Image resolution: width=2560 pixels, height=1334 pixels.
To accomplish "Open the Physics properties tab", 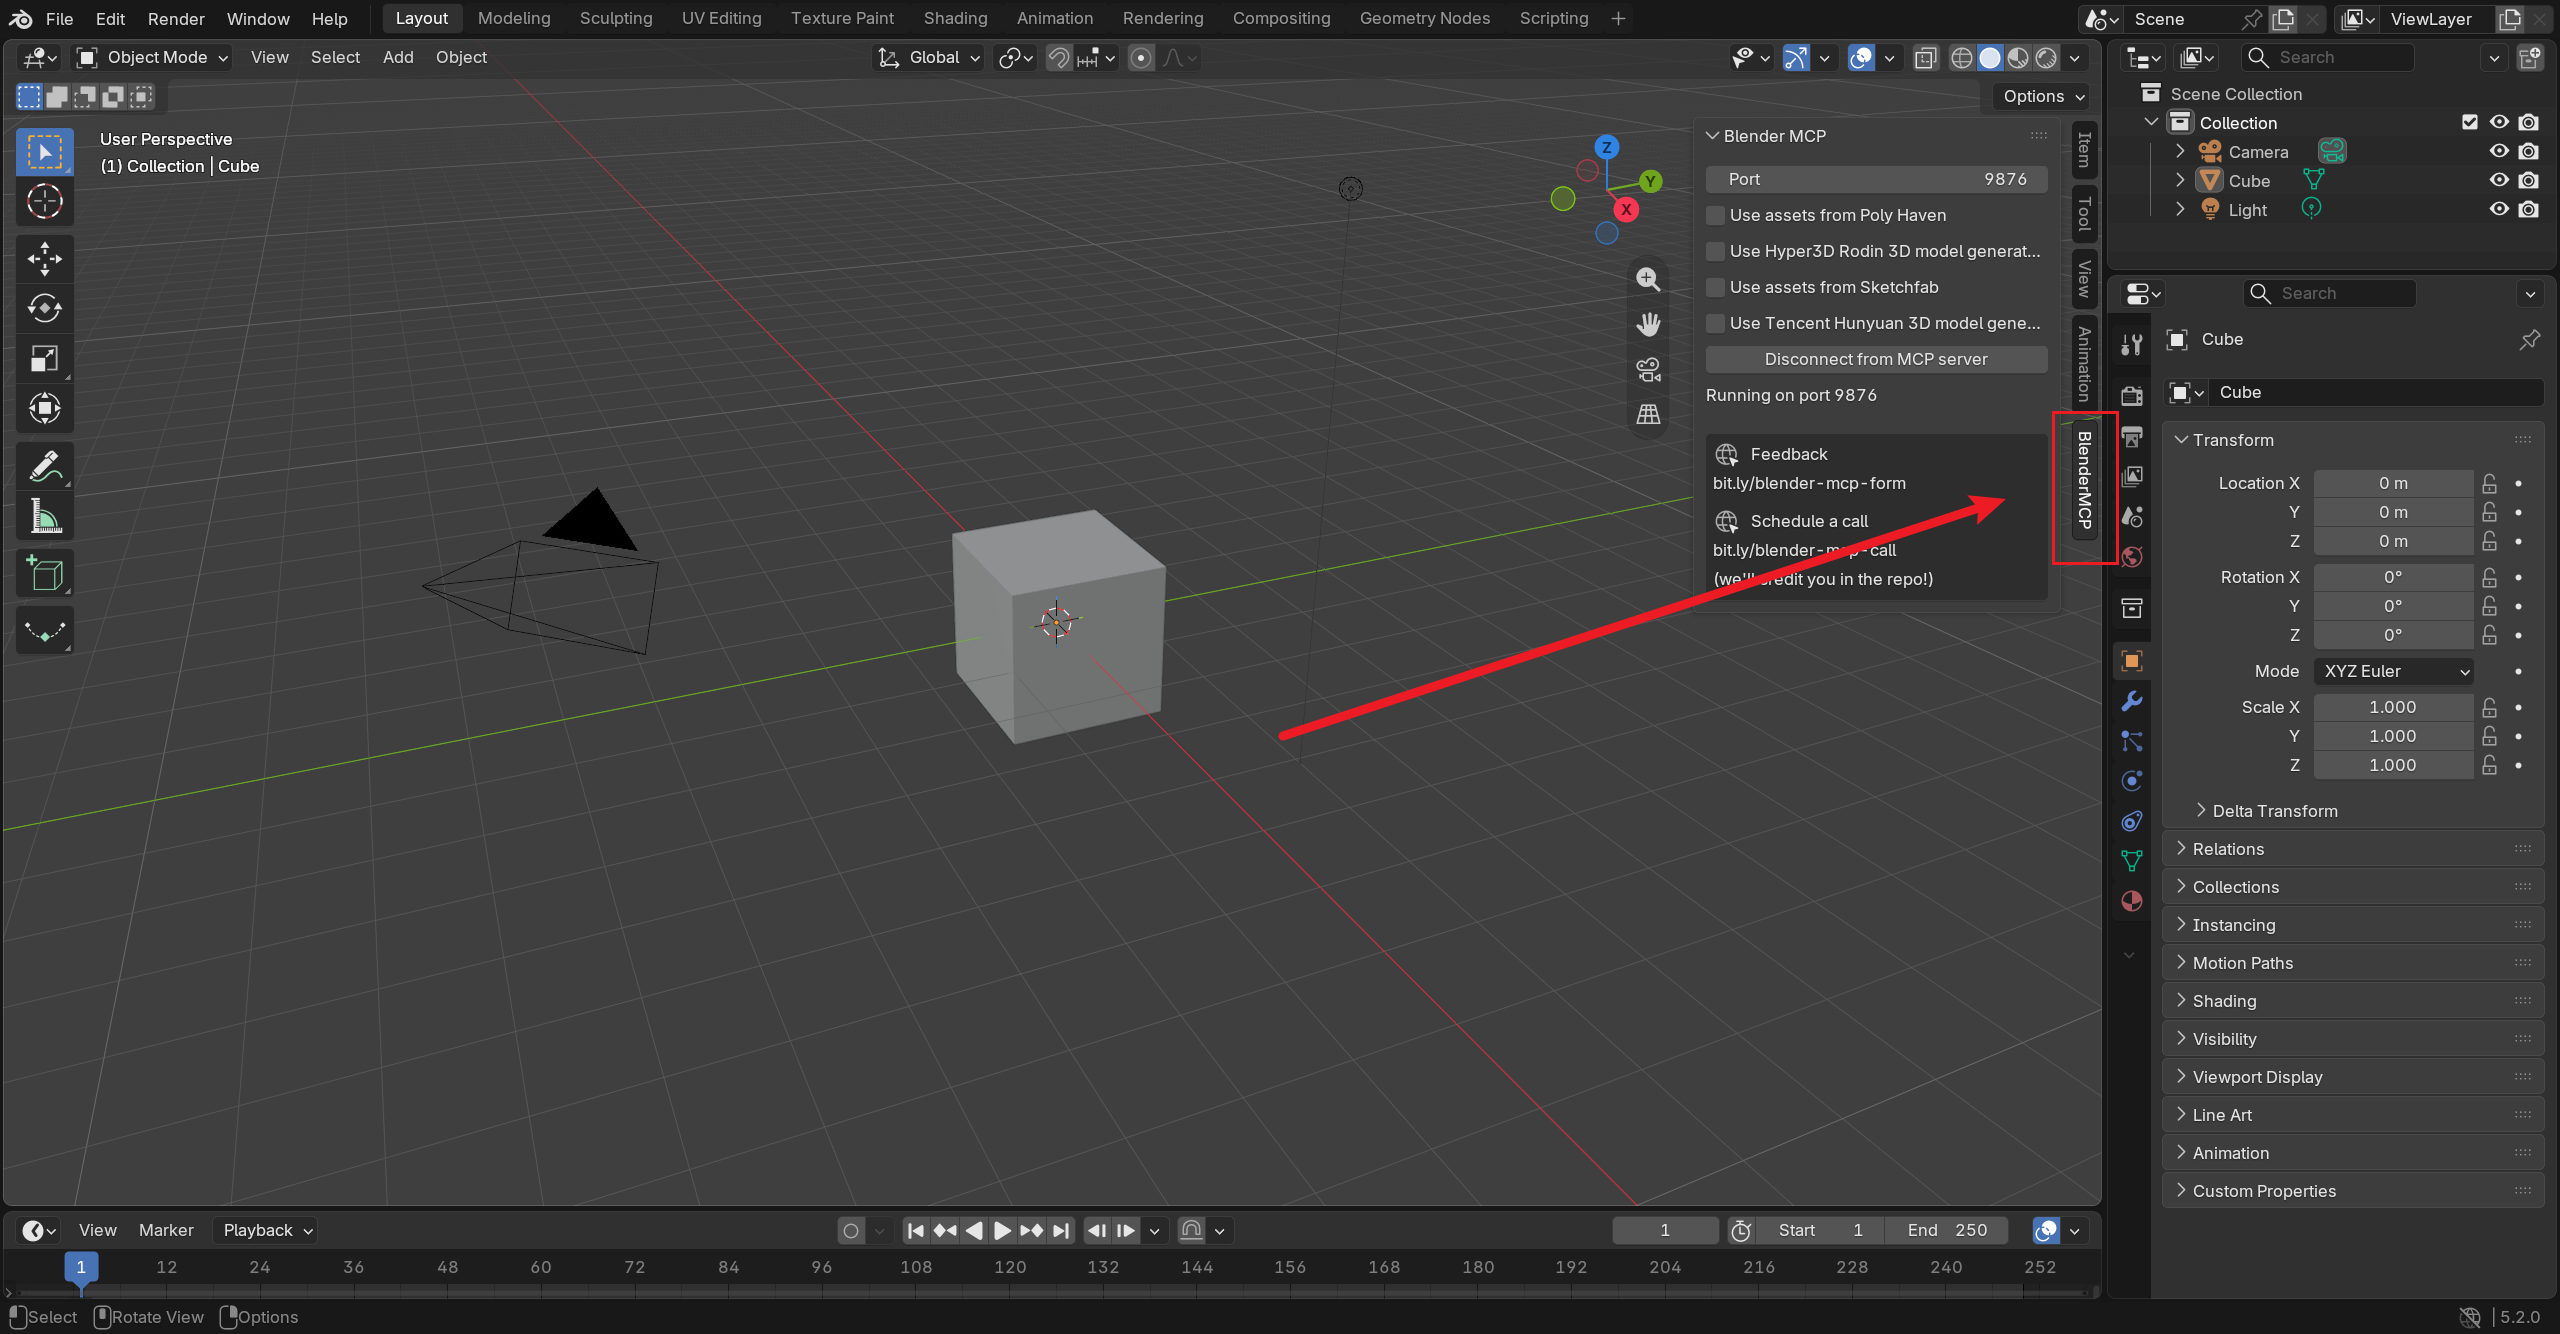I will [x=2132, y=781].
